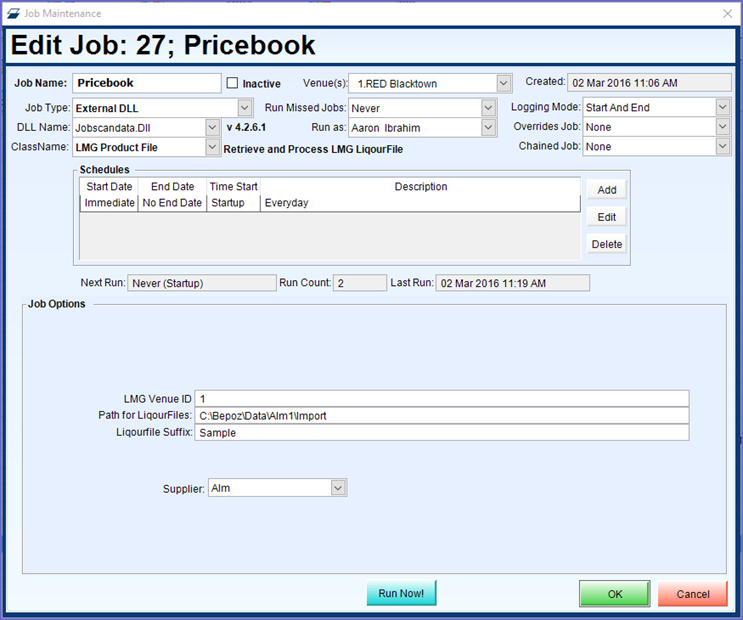Open the Run as user dropdown
Screen dimensions: 743x620
pyautogui.click(x=488, y=128)
